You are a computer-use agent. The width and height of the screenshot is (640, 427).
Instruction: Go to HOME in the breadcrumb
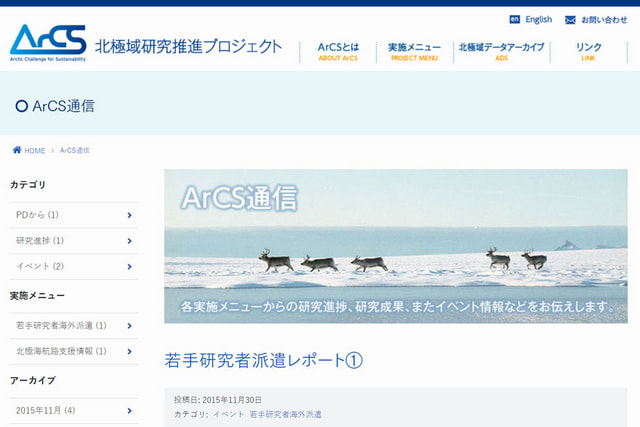pos(35,151)
